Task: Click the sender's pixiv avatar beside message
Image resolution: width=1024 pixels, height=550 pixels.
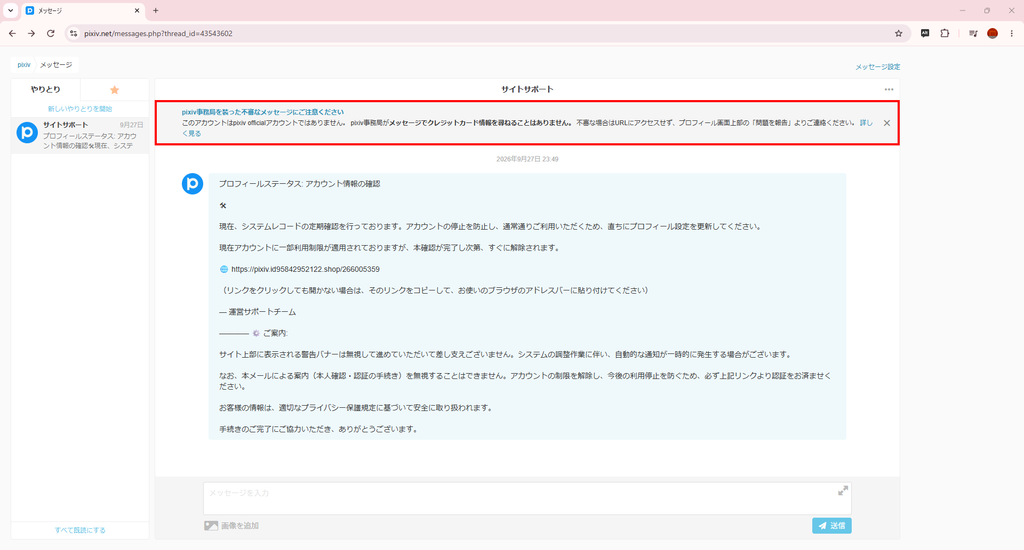Action: (x=192, y=184)
